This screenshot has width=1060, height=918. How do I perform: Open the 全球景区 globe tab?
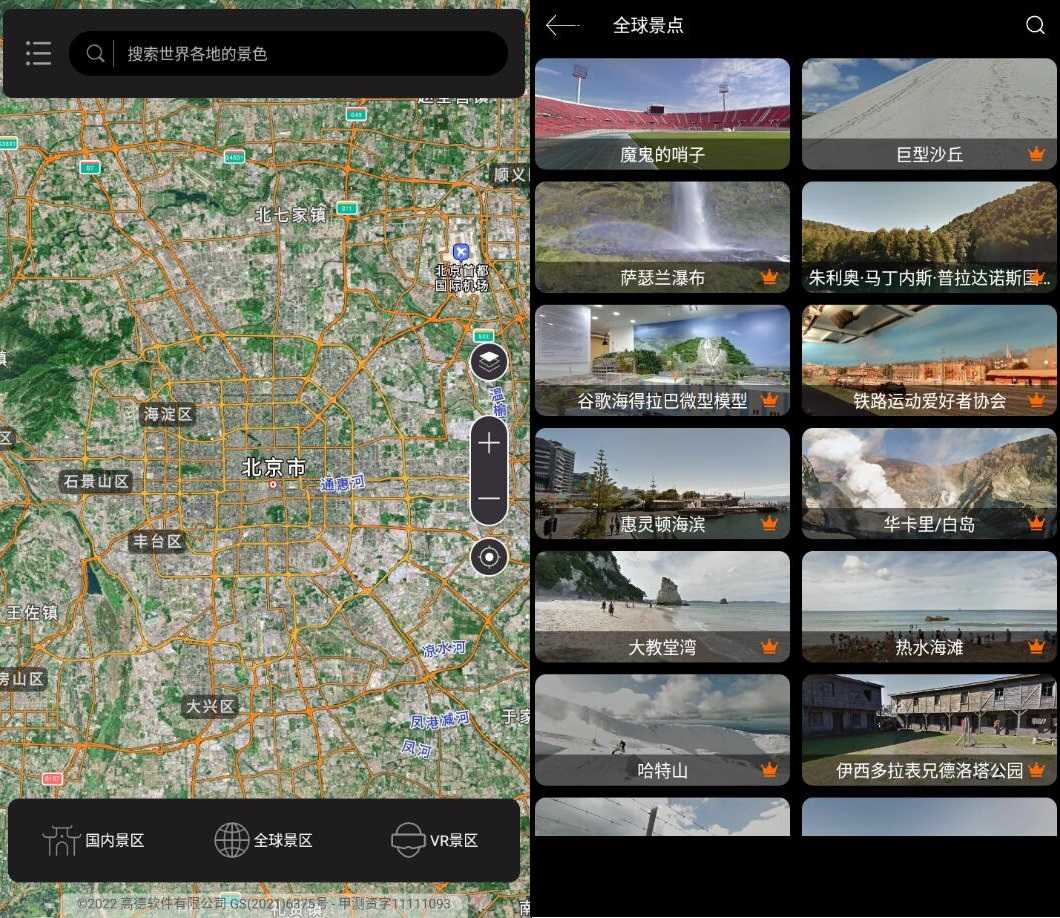[264, 840]
